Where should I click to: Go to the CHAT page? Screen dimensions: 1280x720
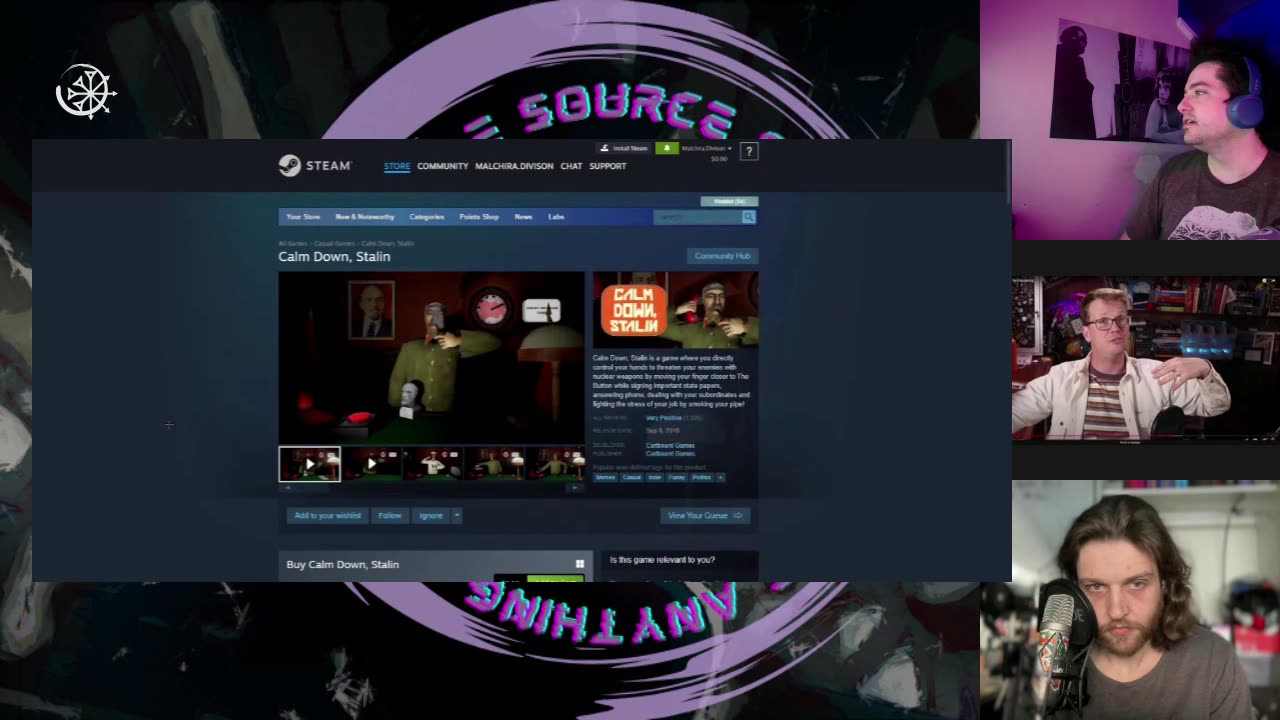(571, 166)
